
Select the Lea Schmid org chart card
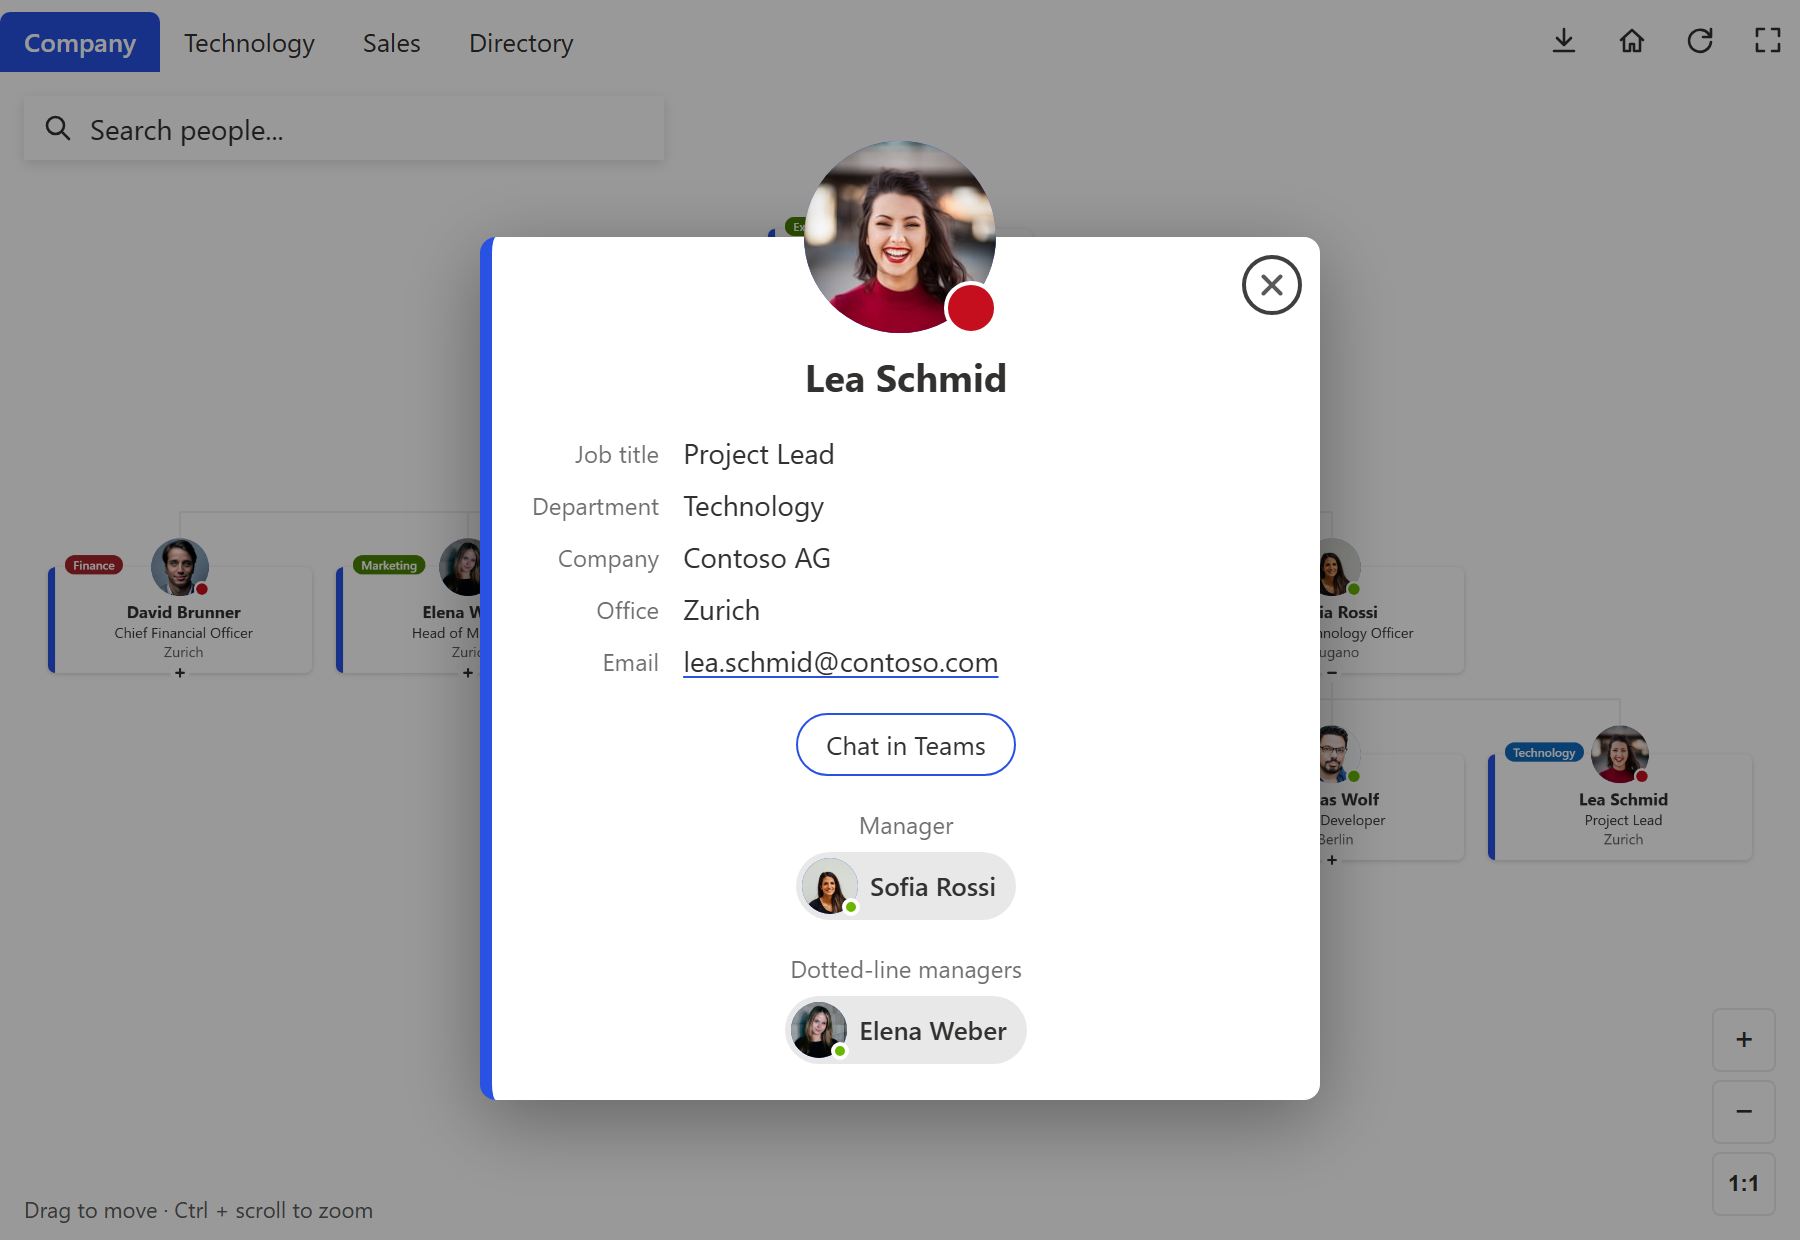(x=1621, y=807)
